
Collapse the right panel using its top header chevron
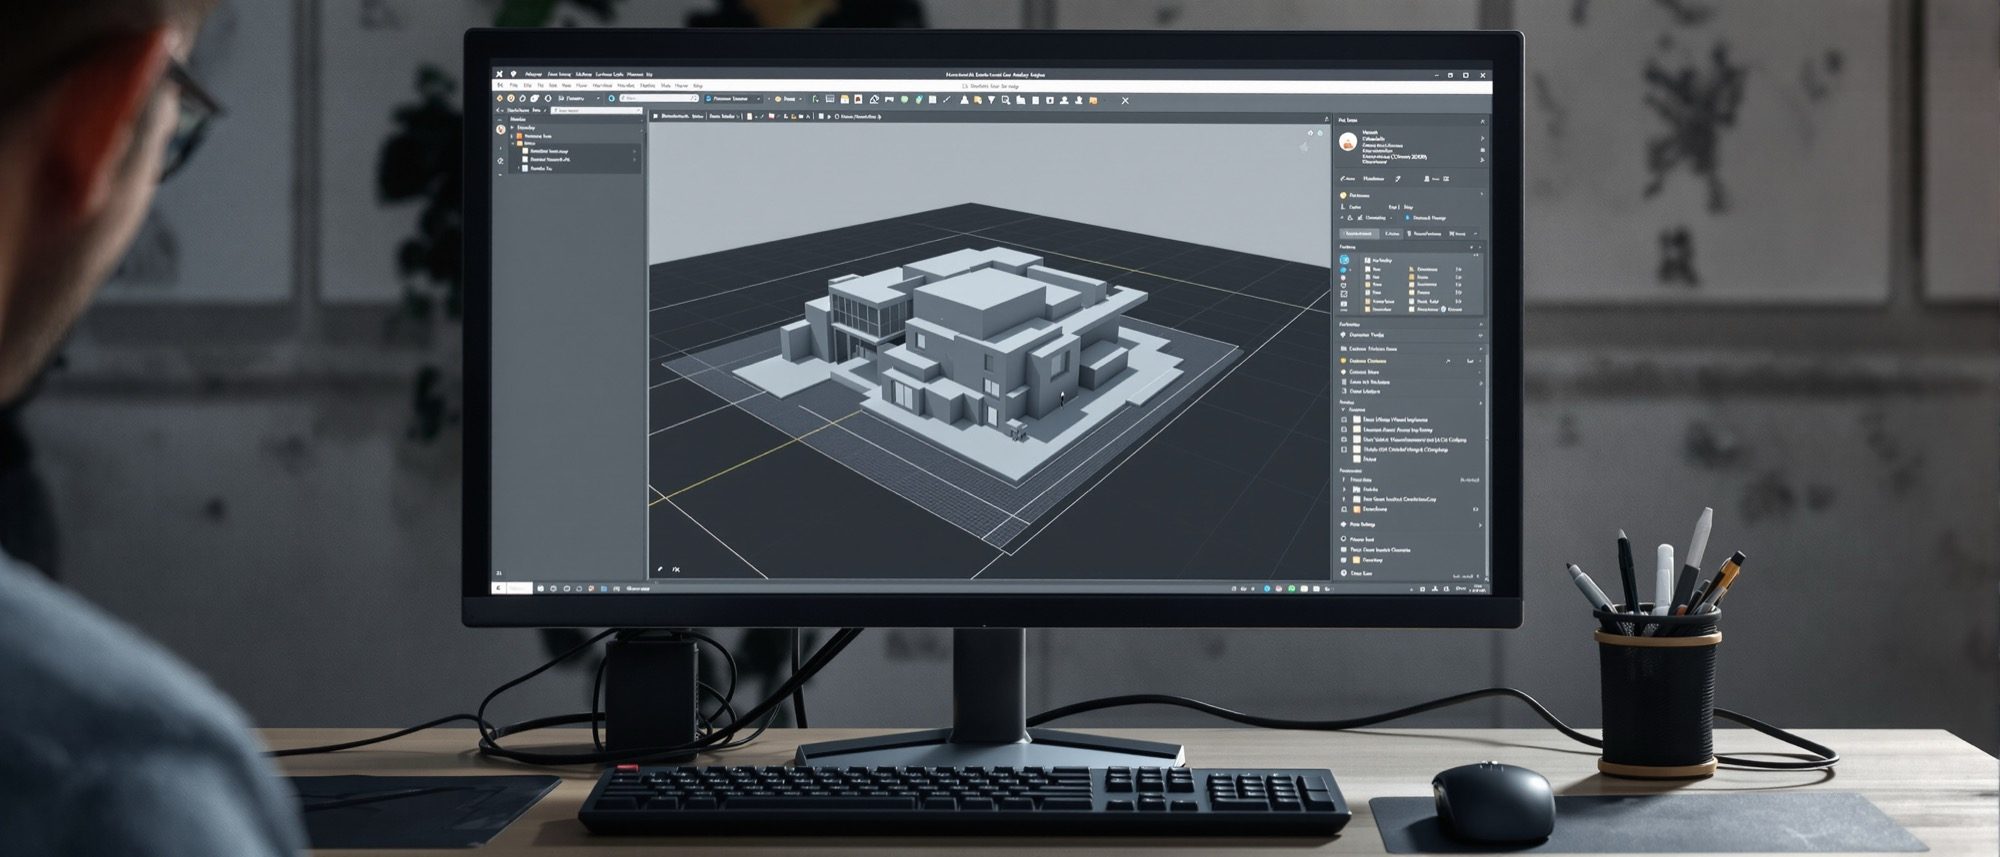[x=1482, y=122]
